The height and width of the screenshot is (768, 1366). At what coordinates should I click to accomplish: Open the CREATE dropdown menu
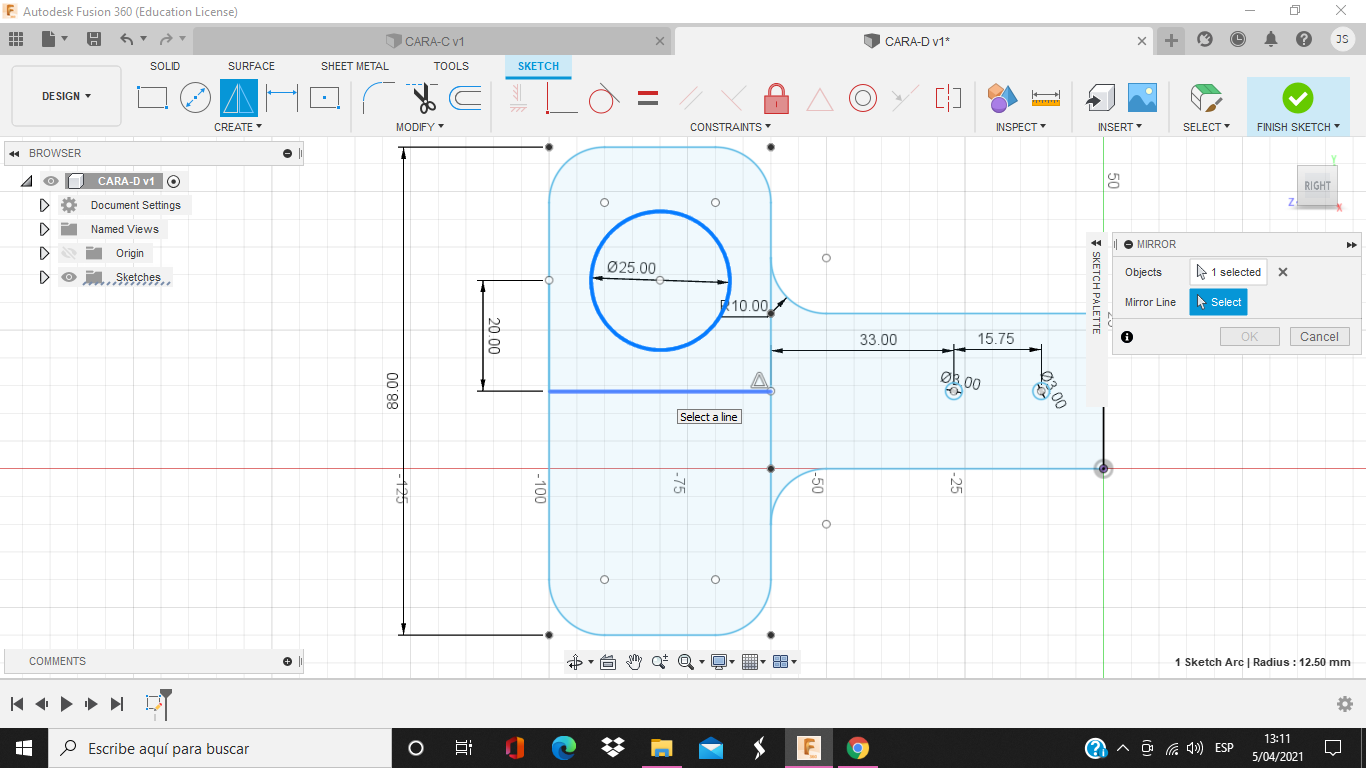238,127
